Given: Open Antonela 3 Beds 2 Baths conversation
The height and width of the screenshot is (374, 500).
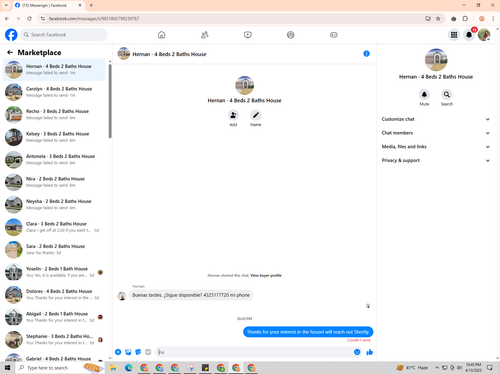Looking at the screenshot, I should 54,160.
